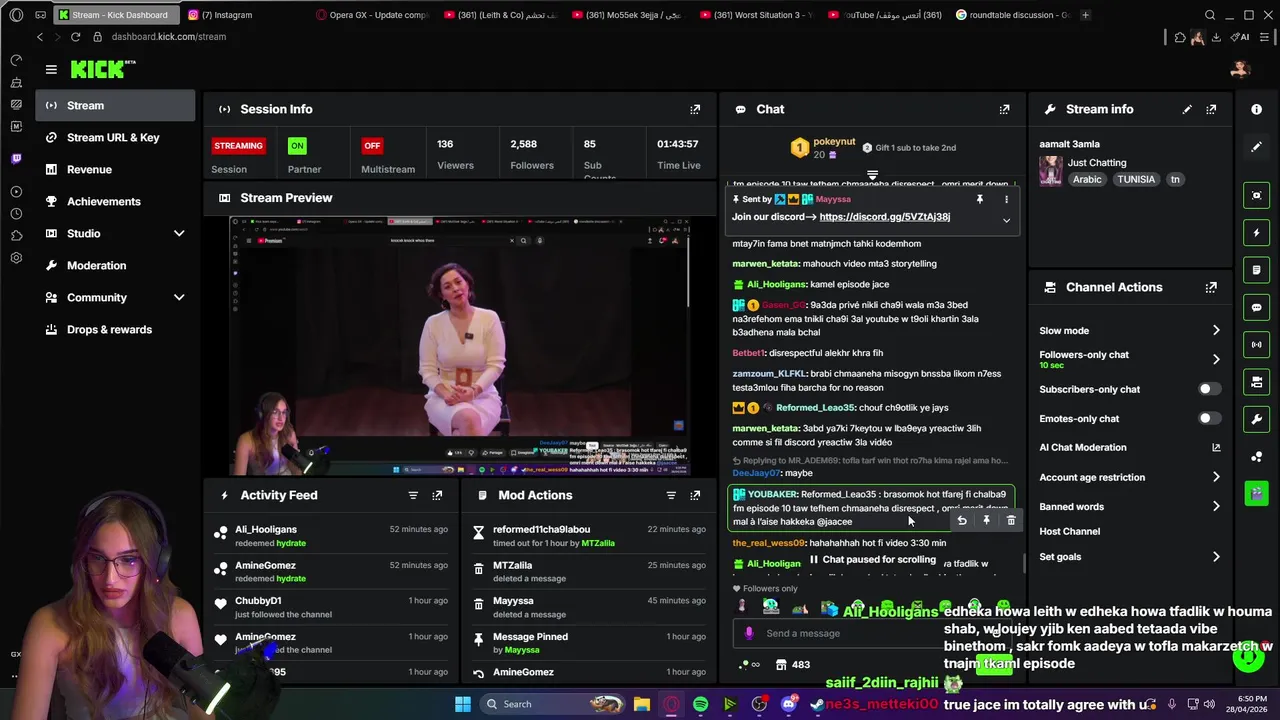Filter the Mod Actions list
Screen dimensions: 1280x720
pyautogui.click(x=671, y=495)
